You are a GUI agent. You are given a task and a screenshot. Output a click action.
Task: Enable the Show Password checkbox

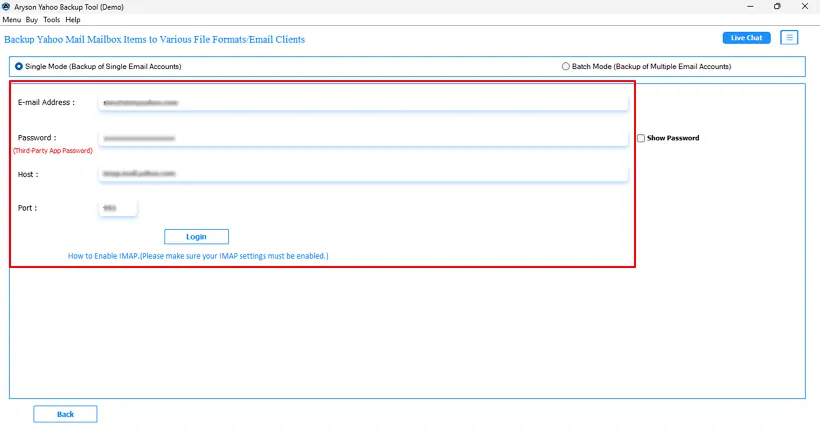[x=641, y=138]
